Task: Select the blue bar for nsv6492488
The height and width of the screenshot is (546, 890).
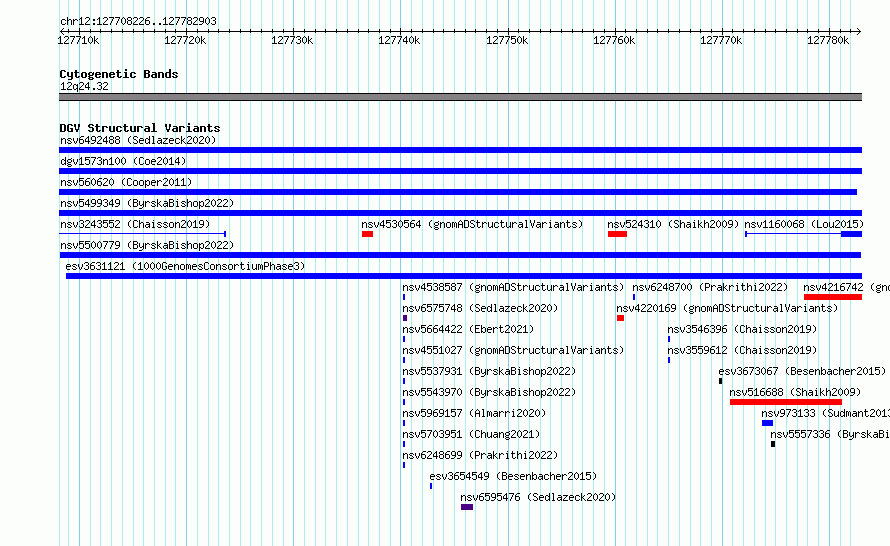Action: coord(460,150)
